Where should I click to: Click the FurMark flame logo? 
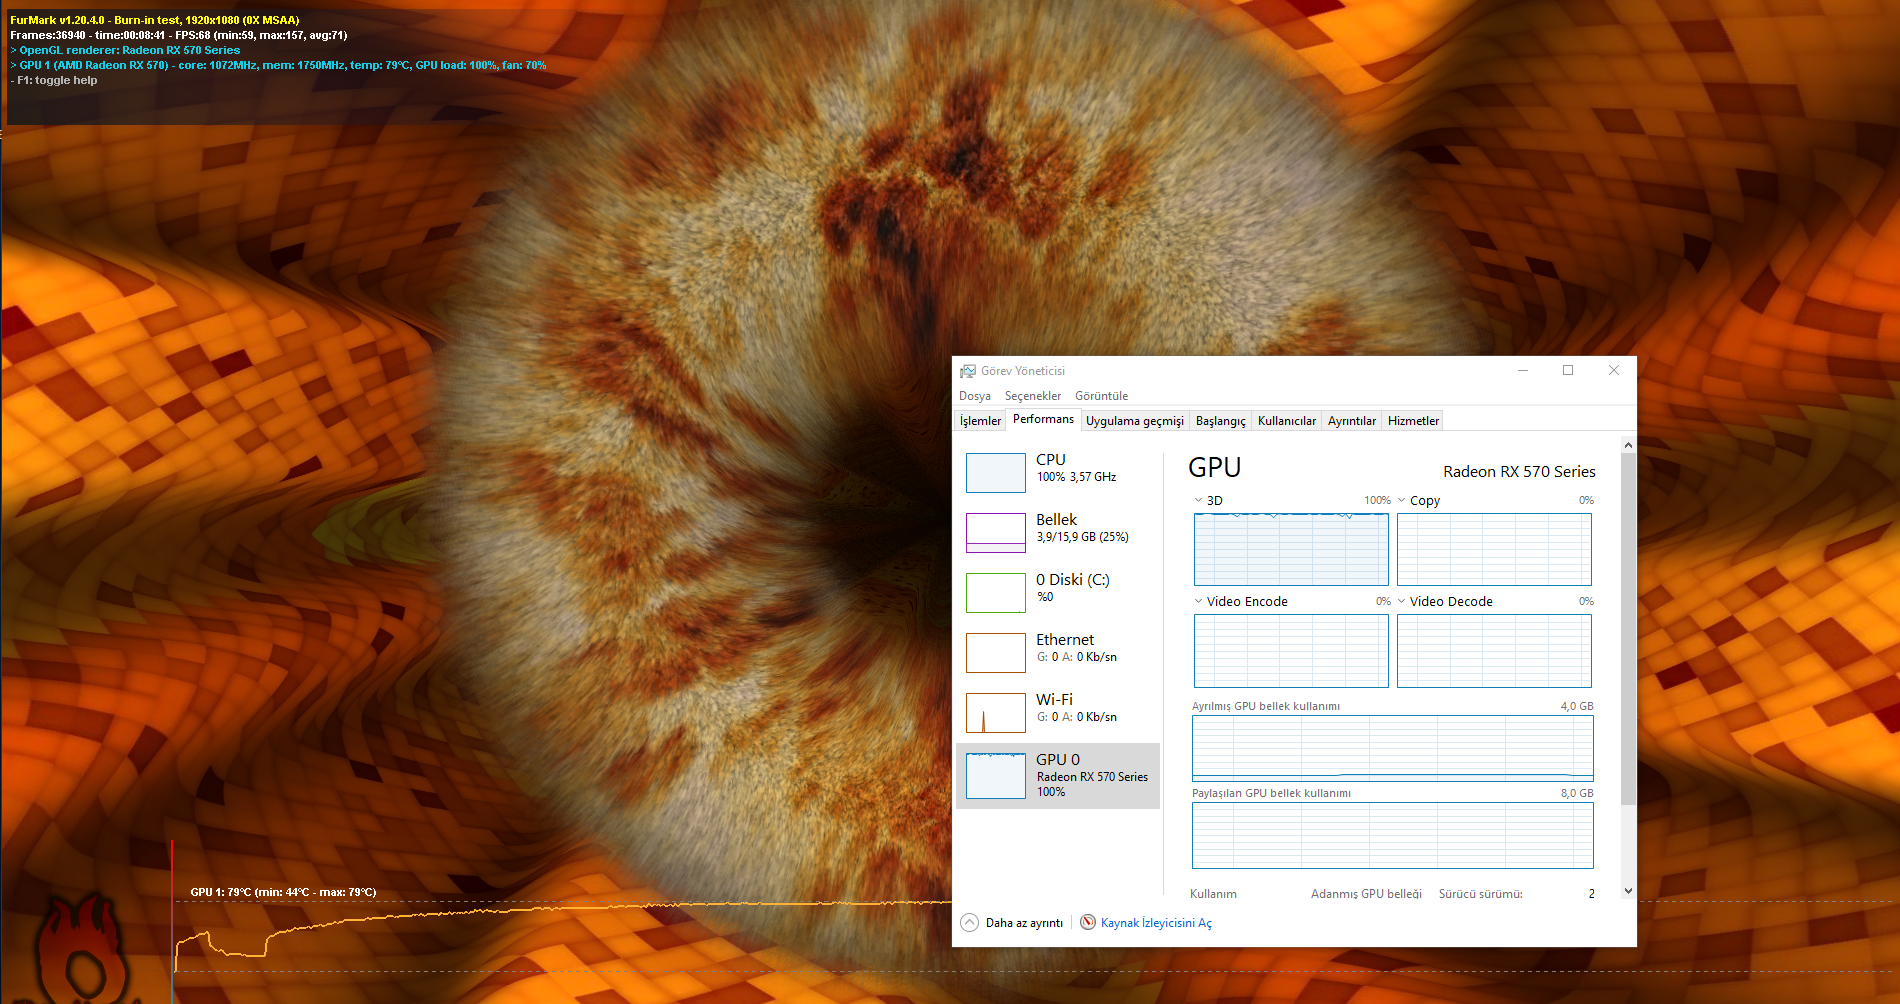tap(82, 950)
